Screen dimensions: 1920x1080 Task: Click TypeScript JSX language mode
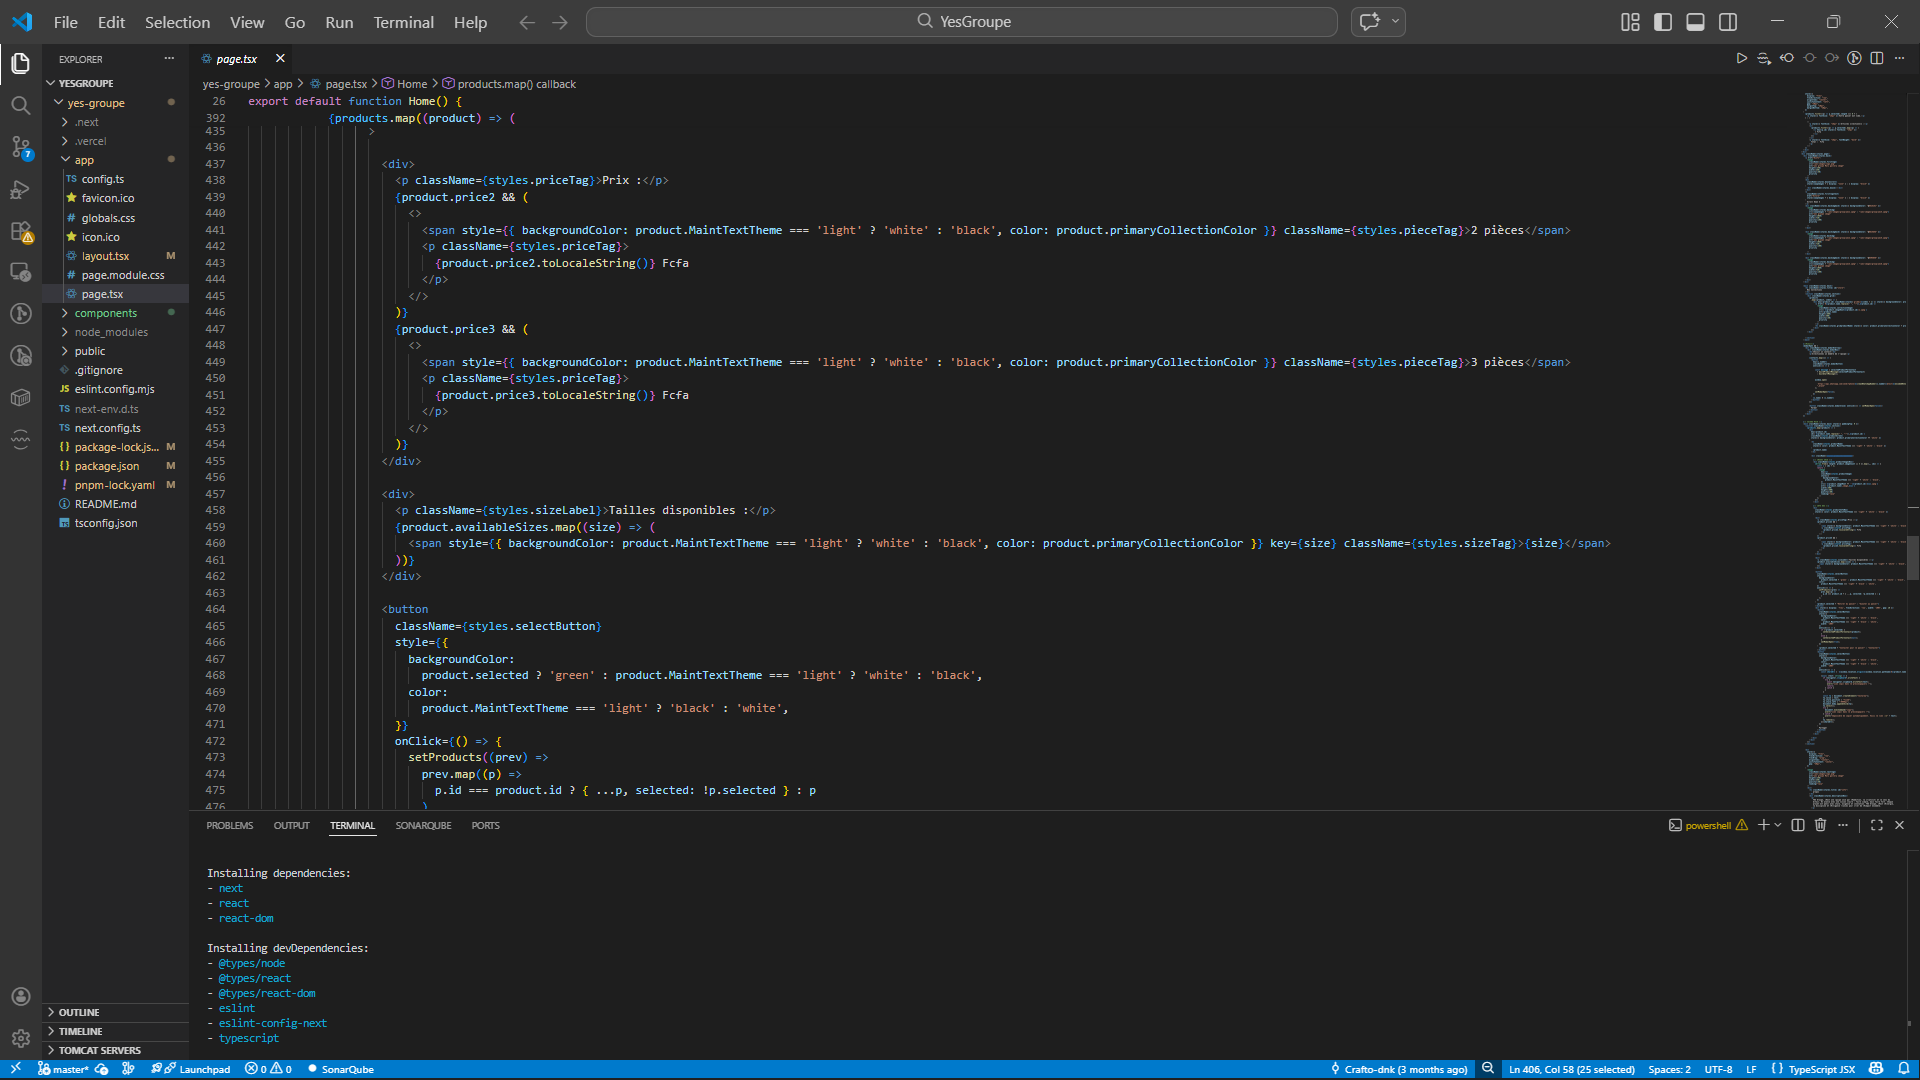tap(1820, 1069)
